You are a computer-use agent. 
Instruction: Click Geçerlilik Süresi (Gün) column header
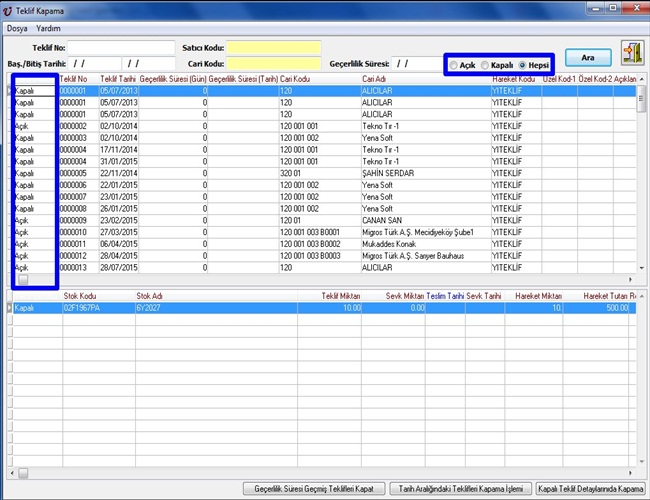(x=173, y=79)
